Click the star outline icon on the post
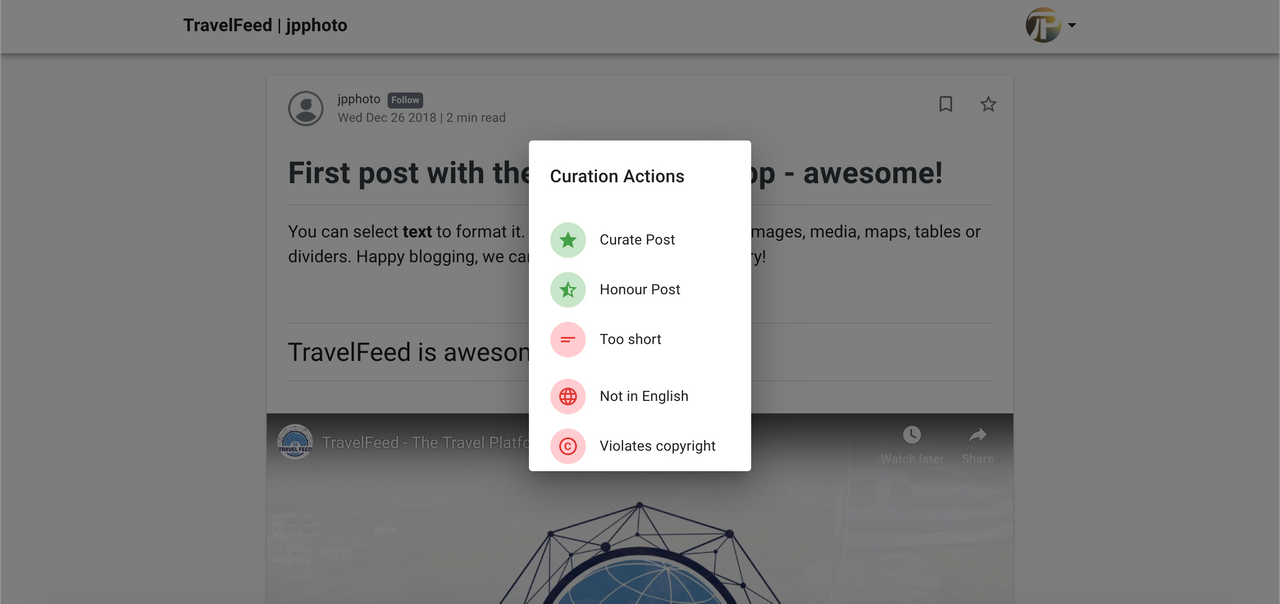 [988, 104]
